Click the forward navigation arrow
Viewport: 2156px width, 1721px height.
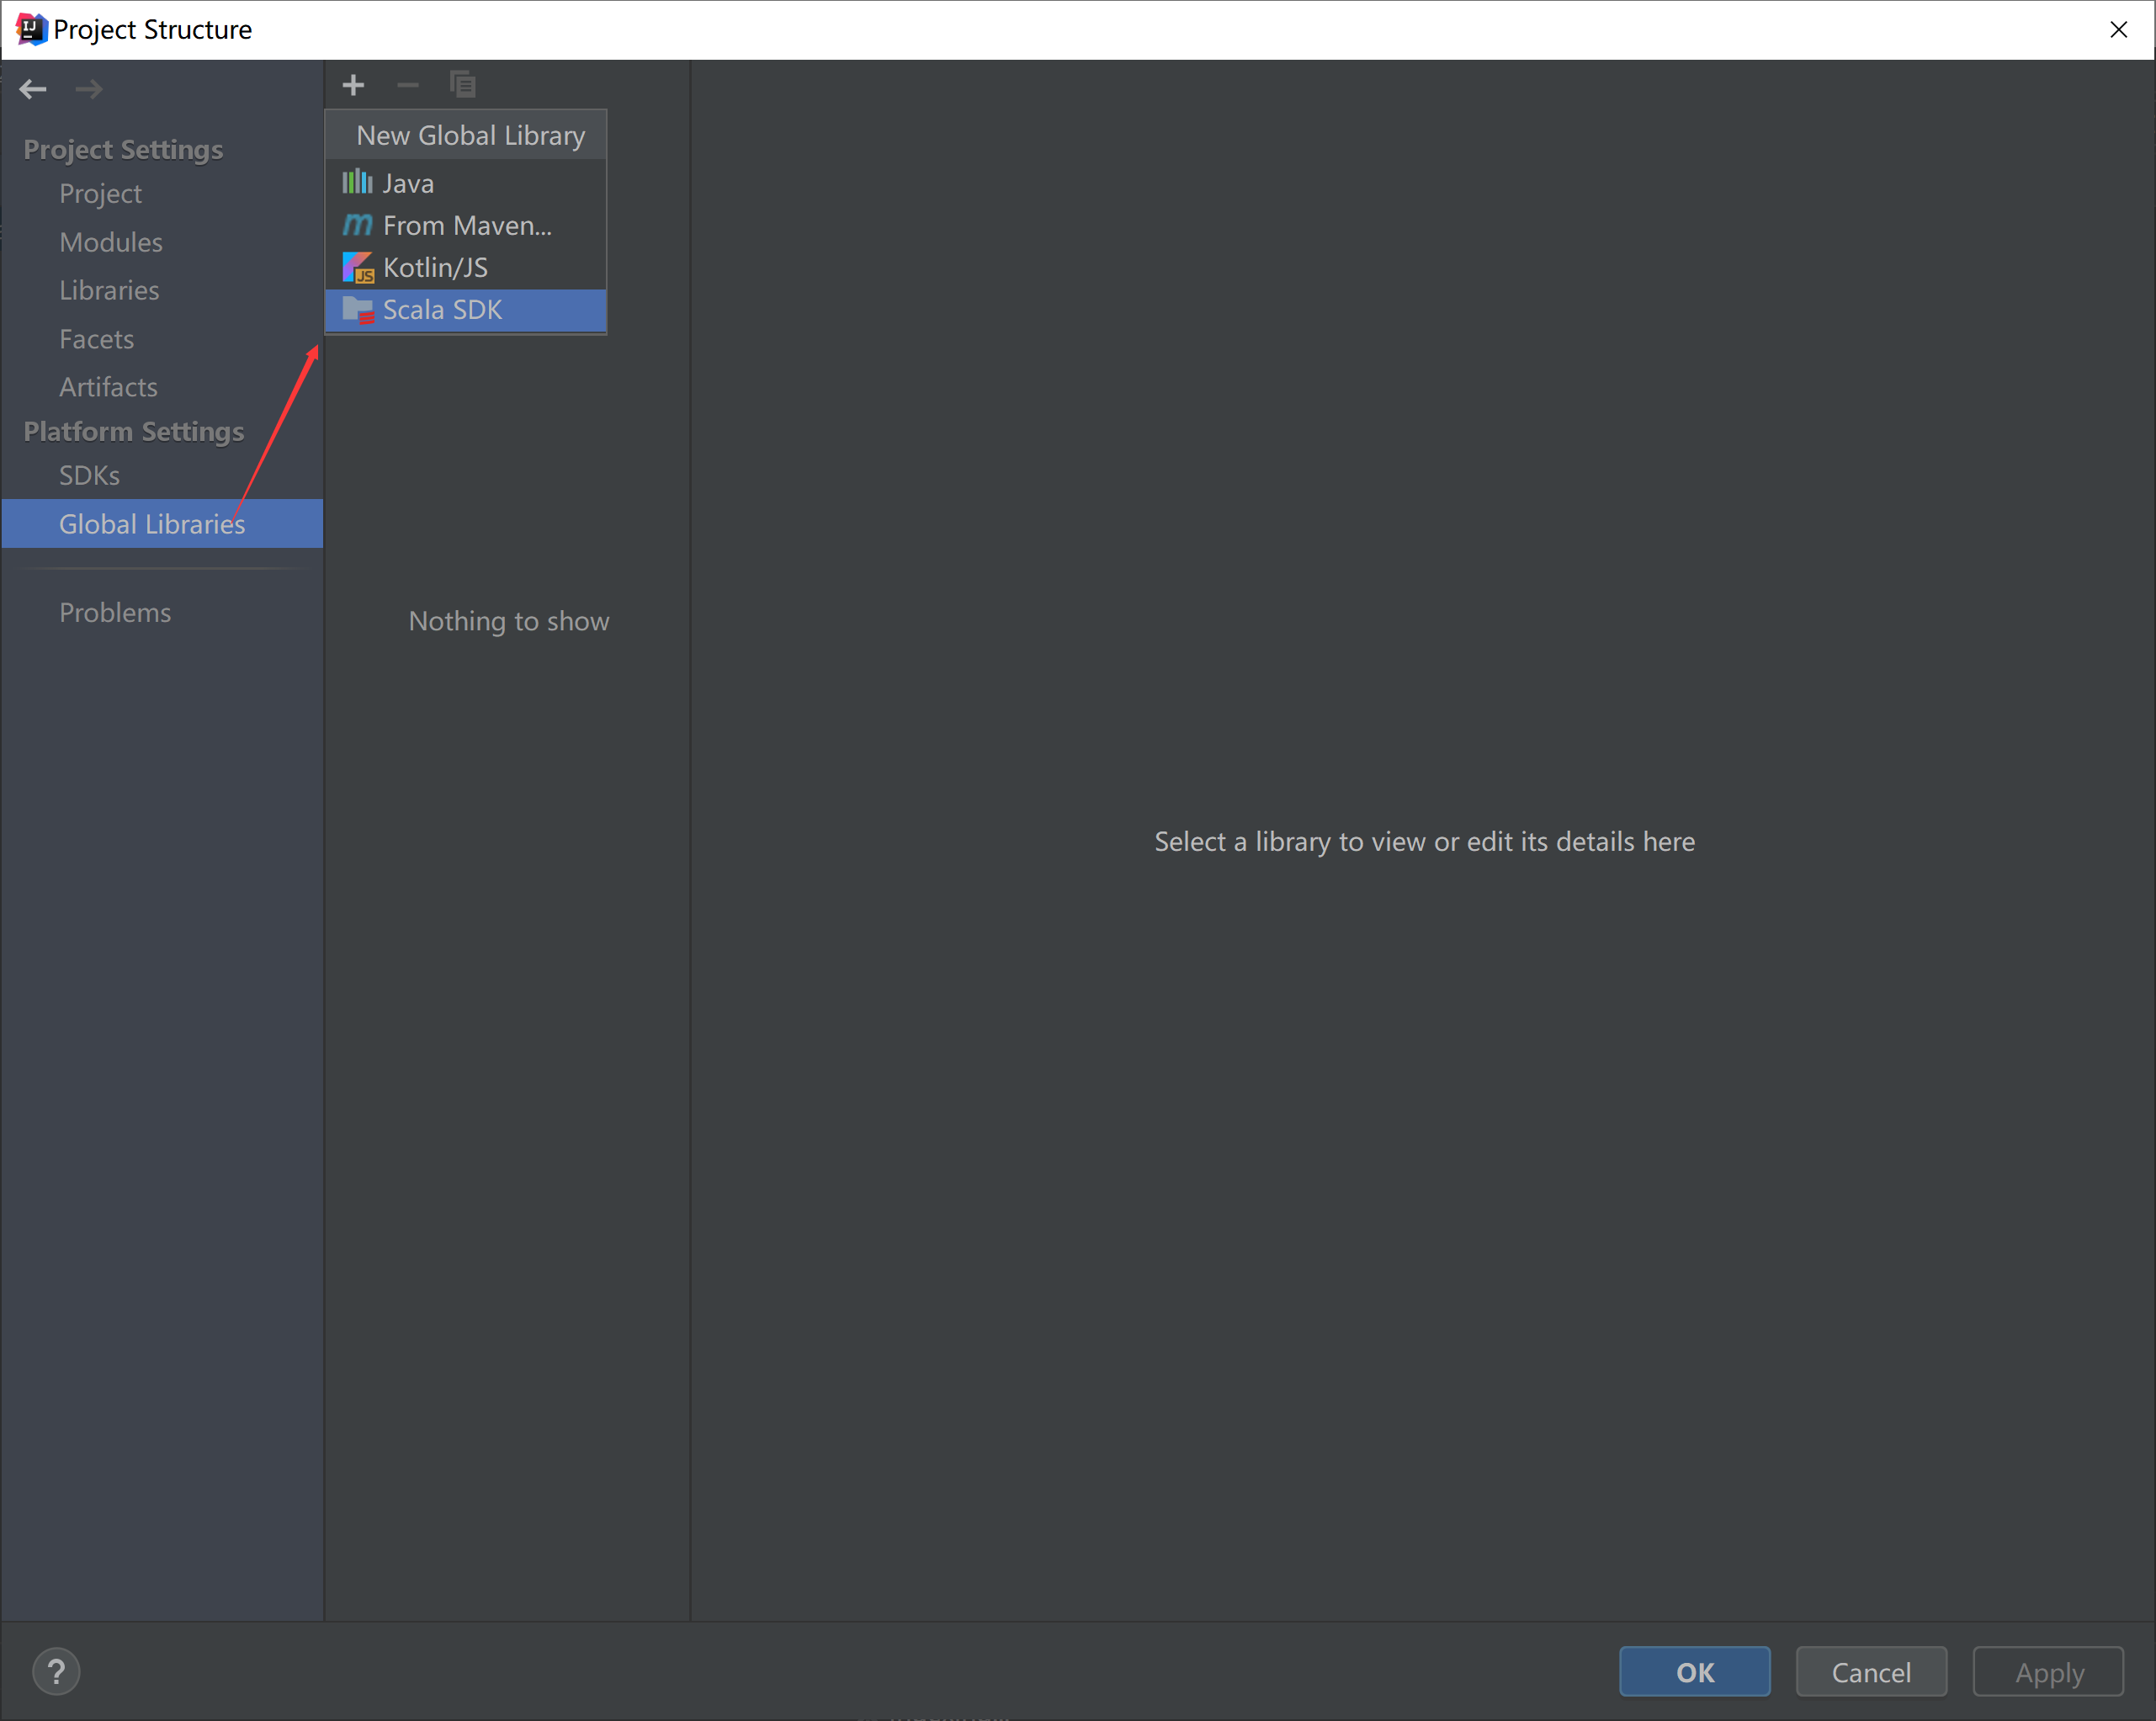tap(89, 89)
